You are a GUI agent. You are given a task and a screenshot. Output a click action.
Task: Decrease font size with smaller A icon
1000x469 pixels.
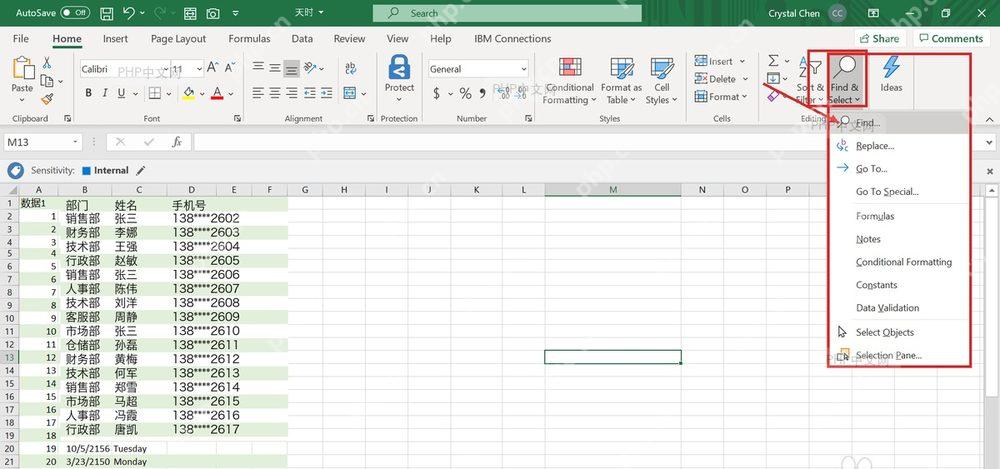[228, 68]
